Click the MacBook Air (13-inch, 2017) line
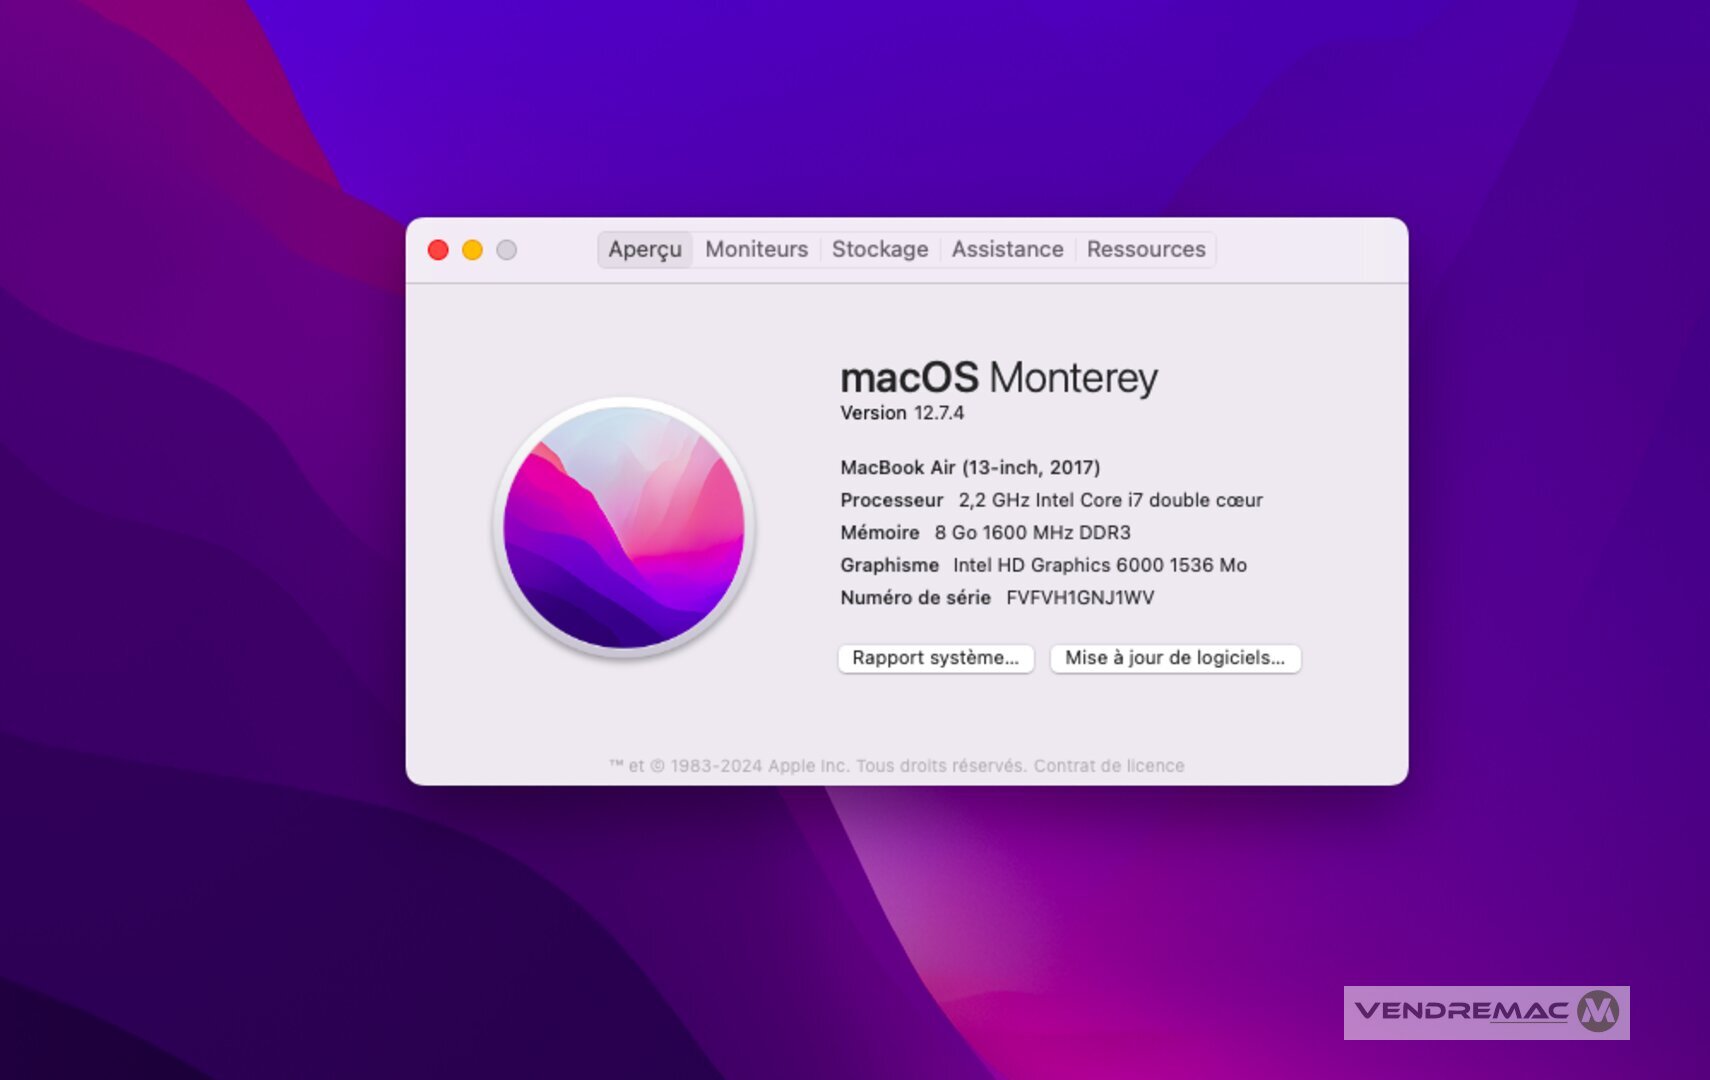 tap(969, 468)
